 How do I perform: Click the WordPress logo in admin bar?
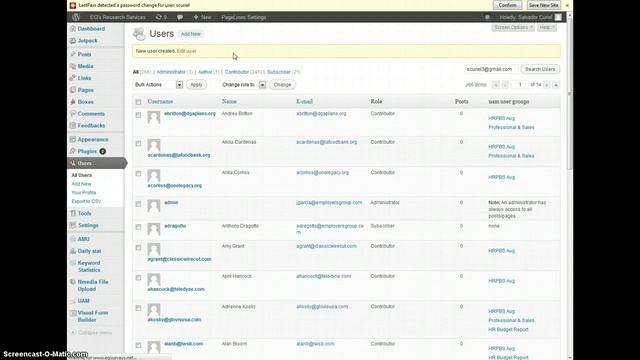coord(76,17)
